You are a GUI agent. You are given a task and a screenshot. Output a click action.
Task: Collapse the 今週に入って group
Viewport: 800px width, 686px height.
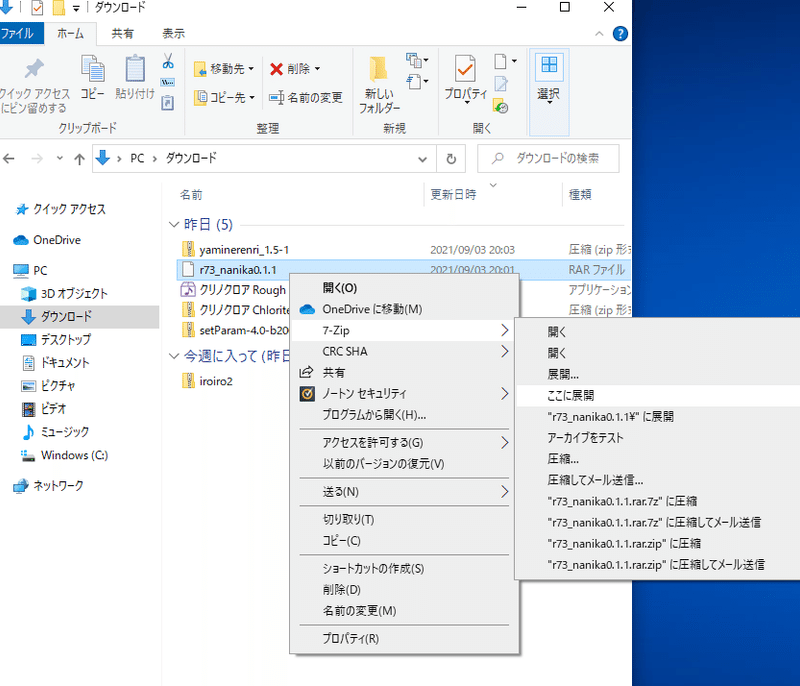pos(174,356)
